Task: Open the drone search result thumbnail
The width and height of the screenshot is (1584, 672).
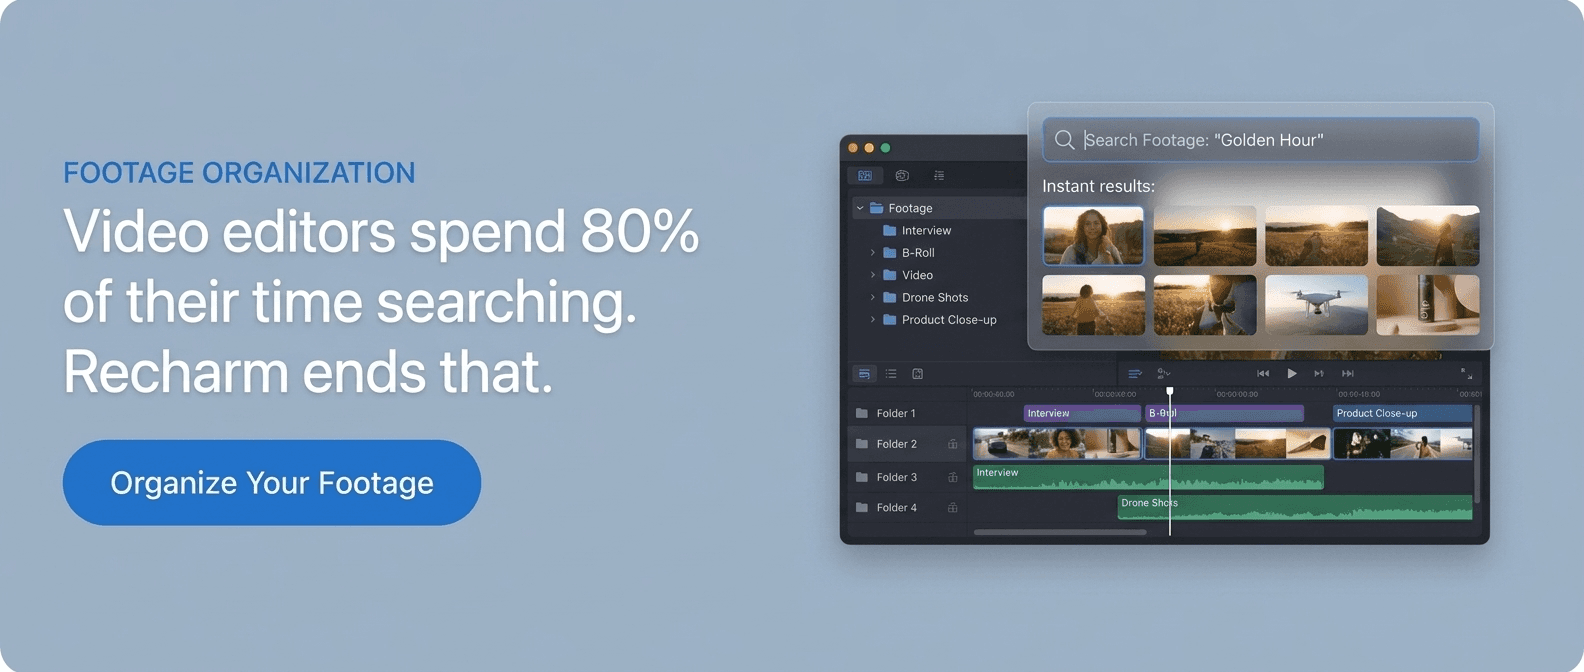Action: [1316, 305]
